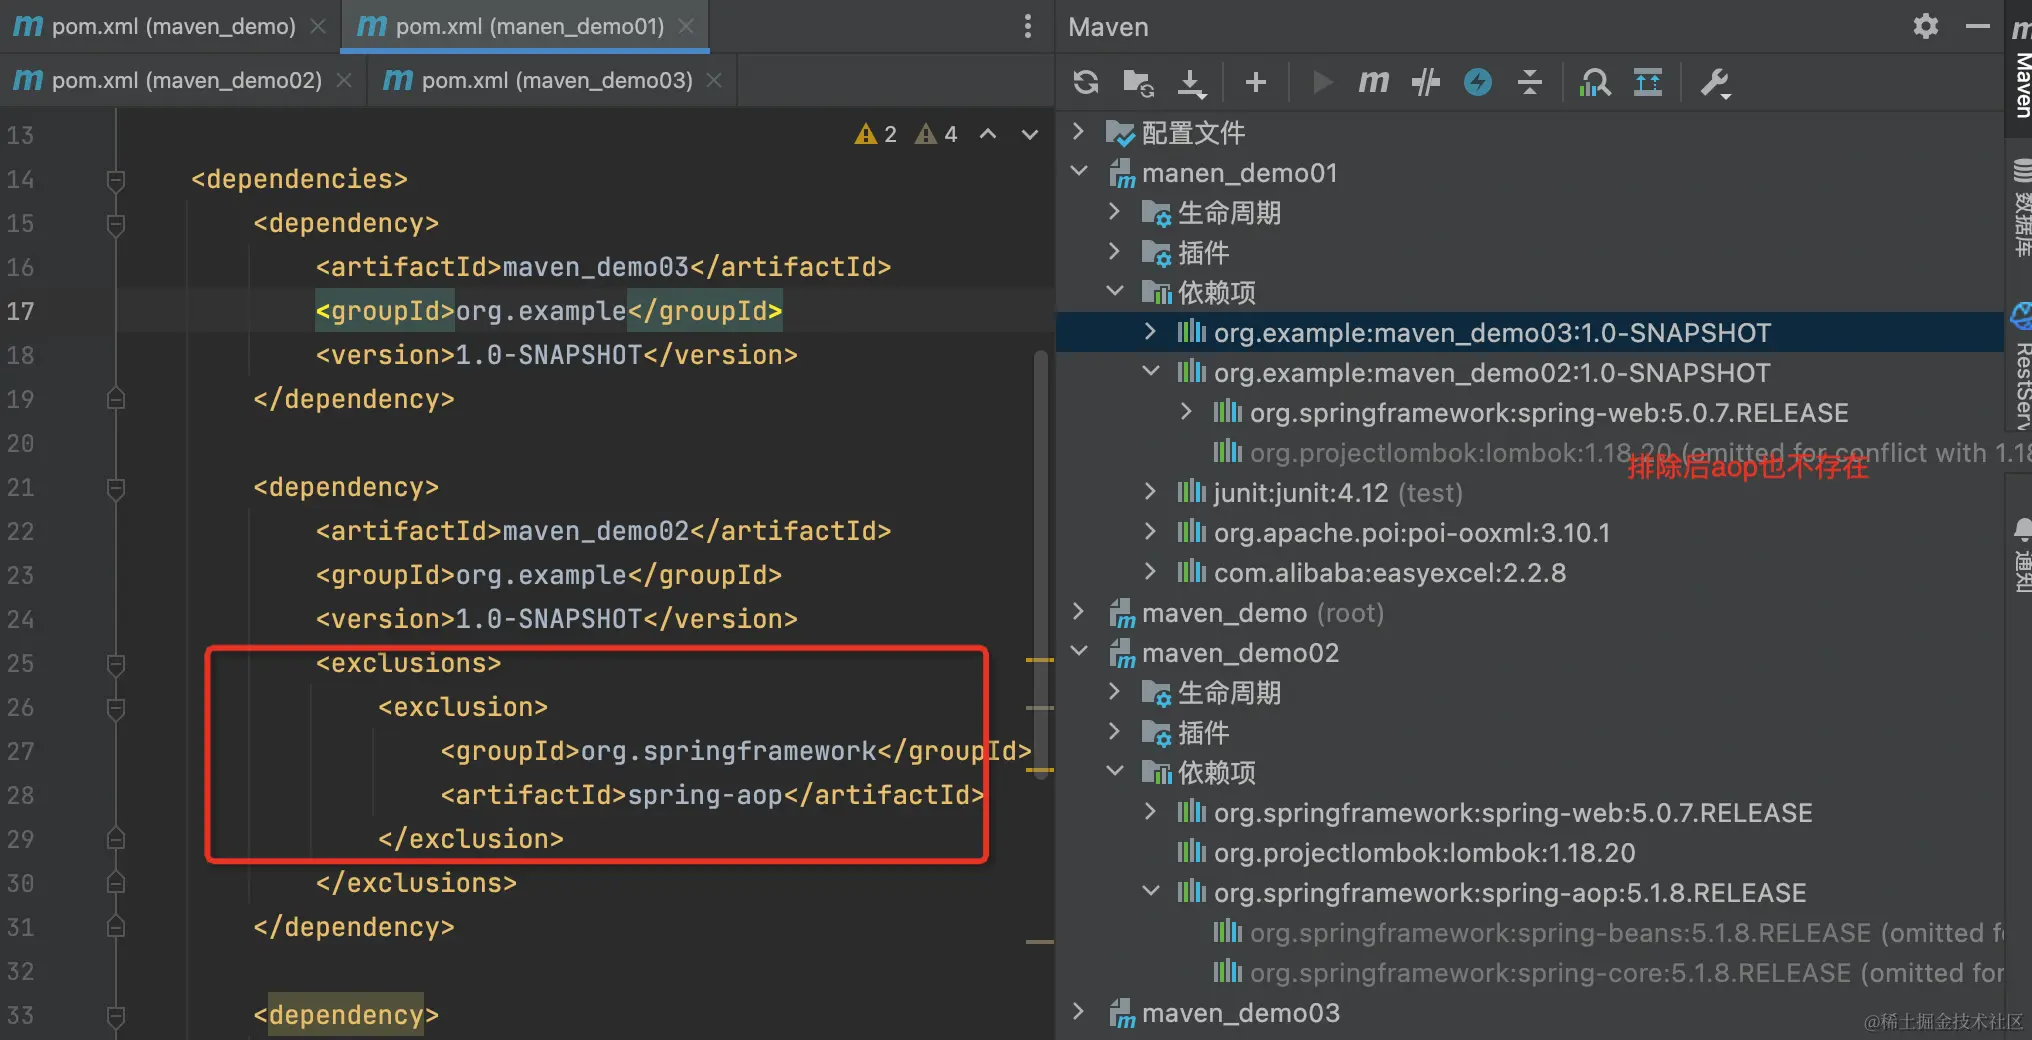Expand junit:junit:4.12 dependency
The height and width of the screenshot is (1040, 2032).
tap(1150, 492)
